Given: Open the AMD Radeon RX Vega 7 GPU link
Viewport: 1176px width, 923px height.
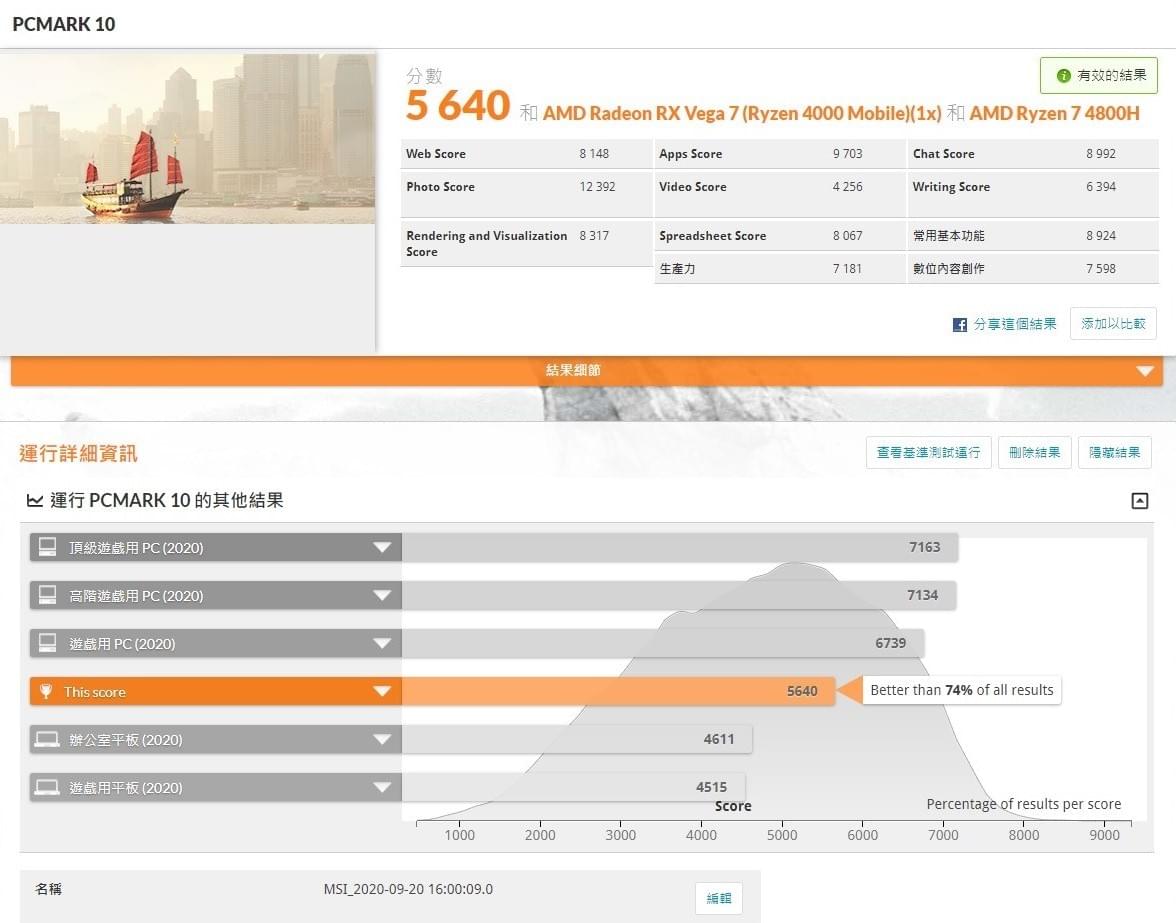Looking at the screenshot, I should [x=742, y=113].
